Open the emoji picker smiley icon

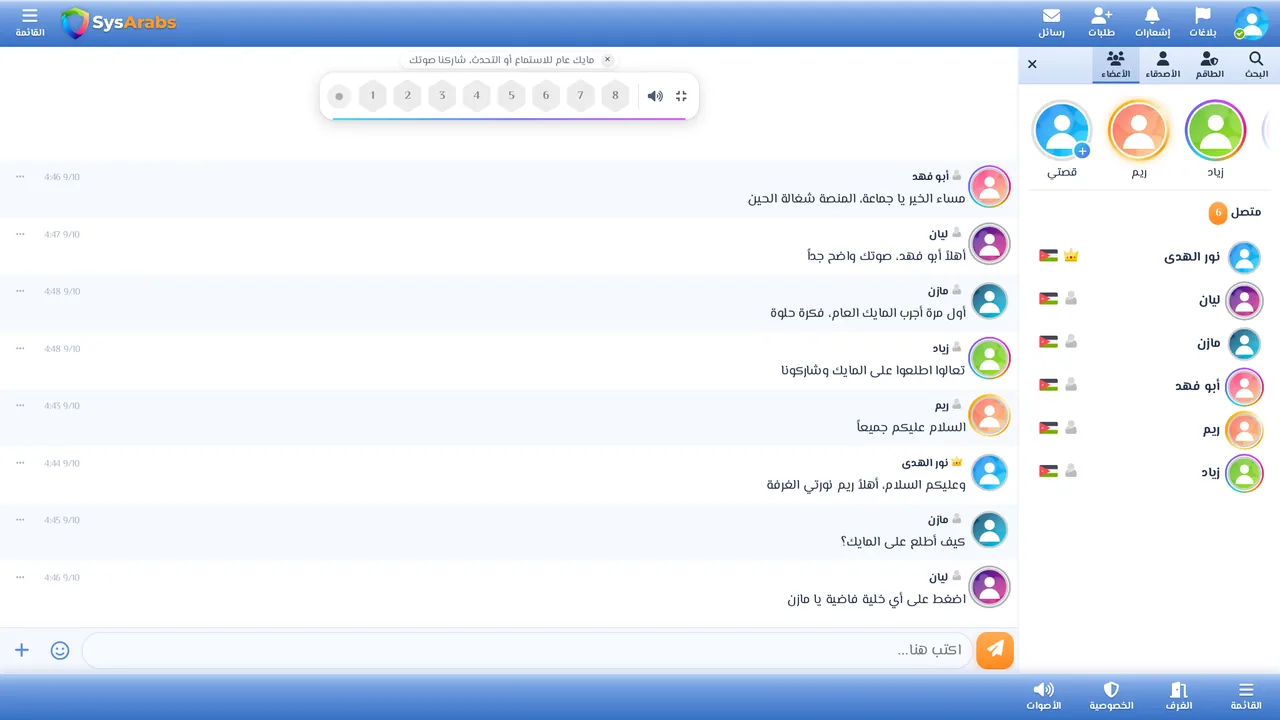click(60, 650)
